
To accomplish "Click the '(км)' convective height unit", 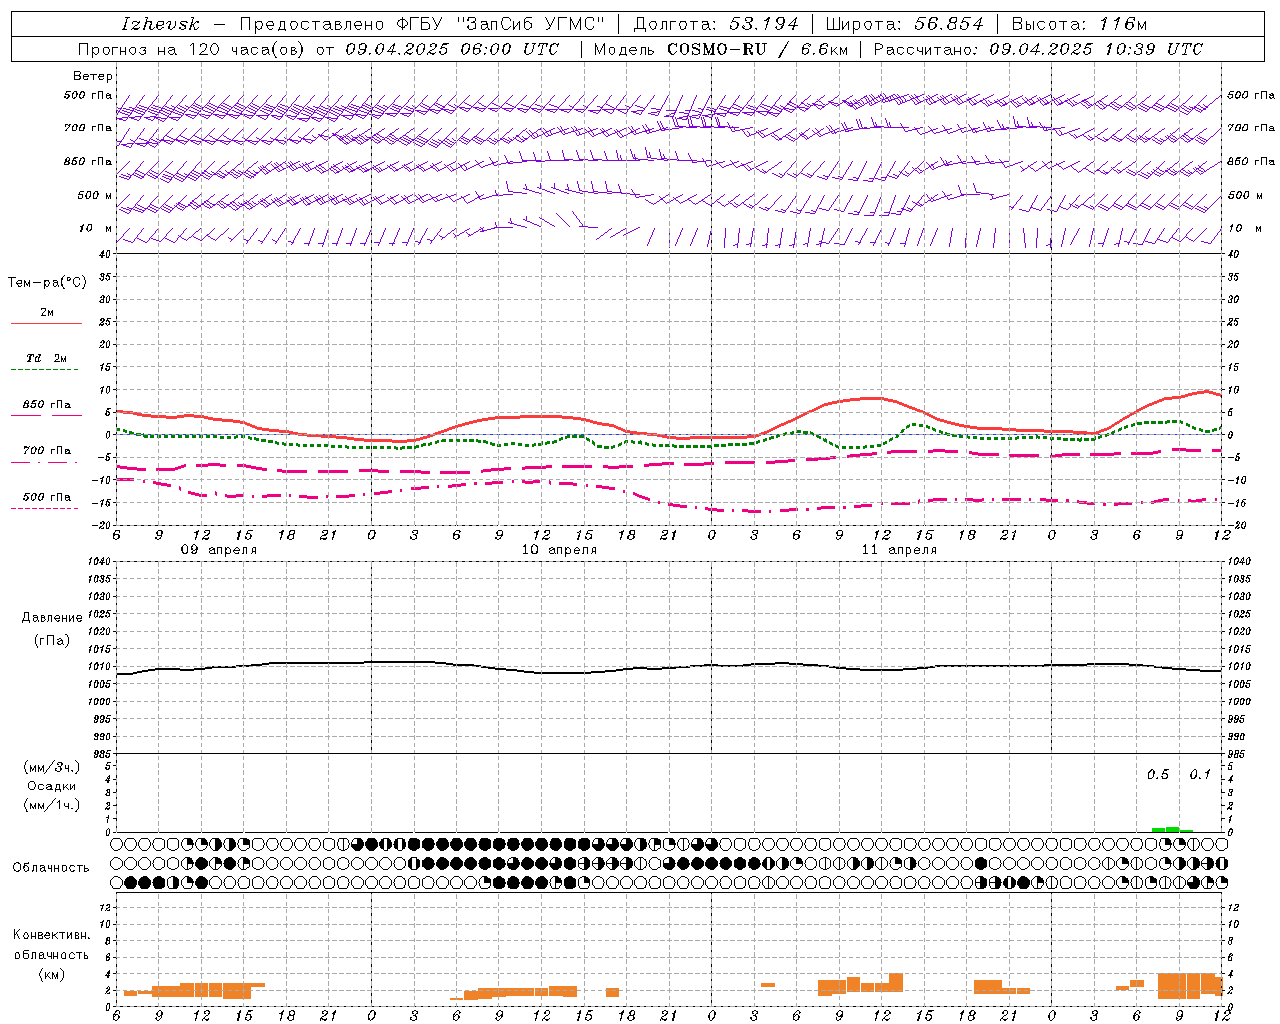I will (51, 974).
